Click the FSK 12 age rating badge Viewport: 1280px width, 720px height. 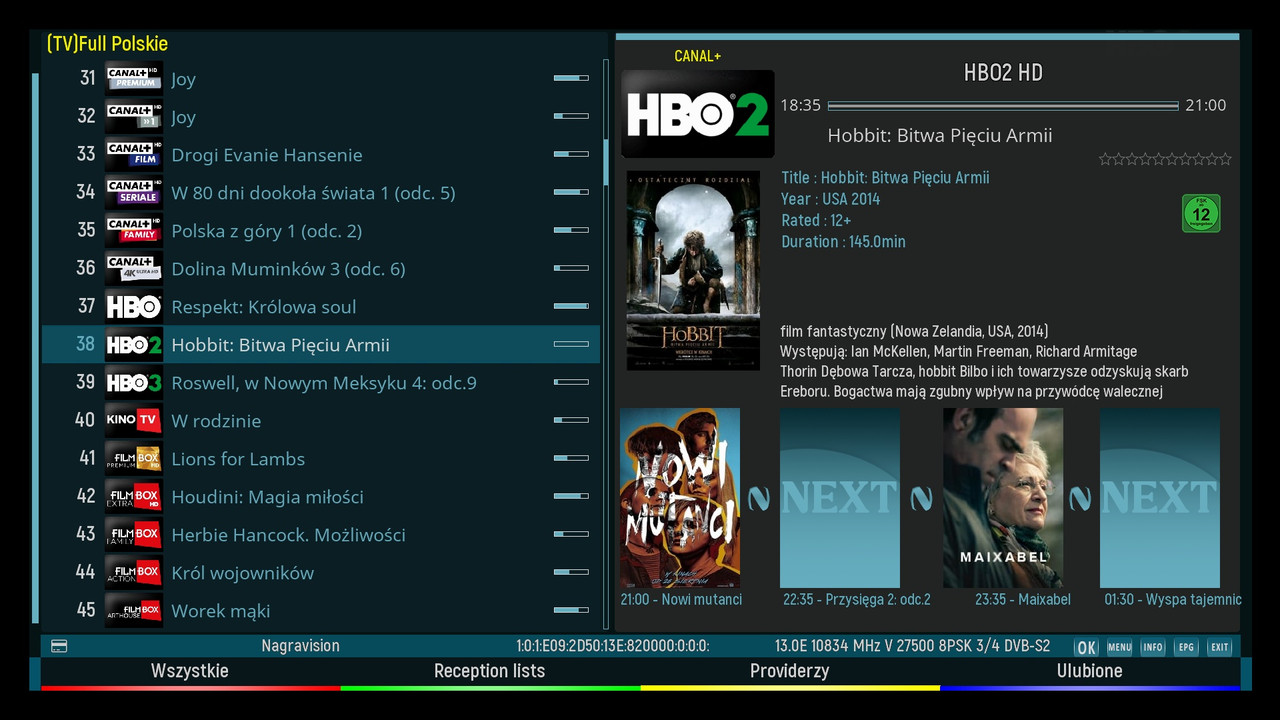(x=1201, y=213)
